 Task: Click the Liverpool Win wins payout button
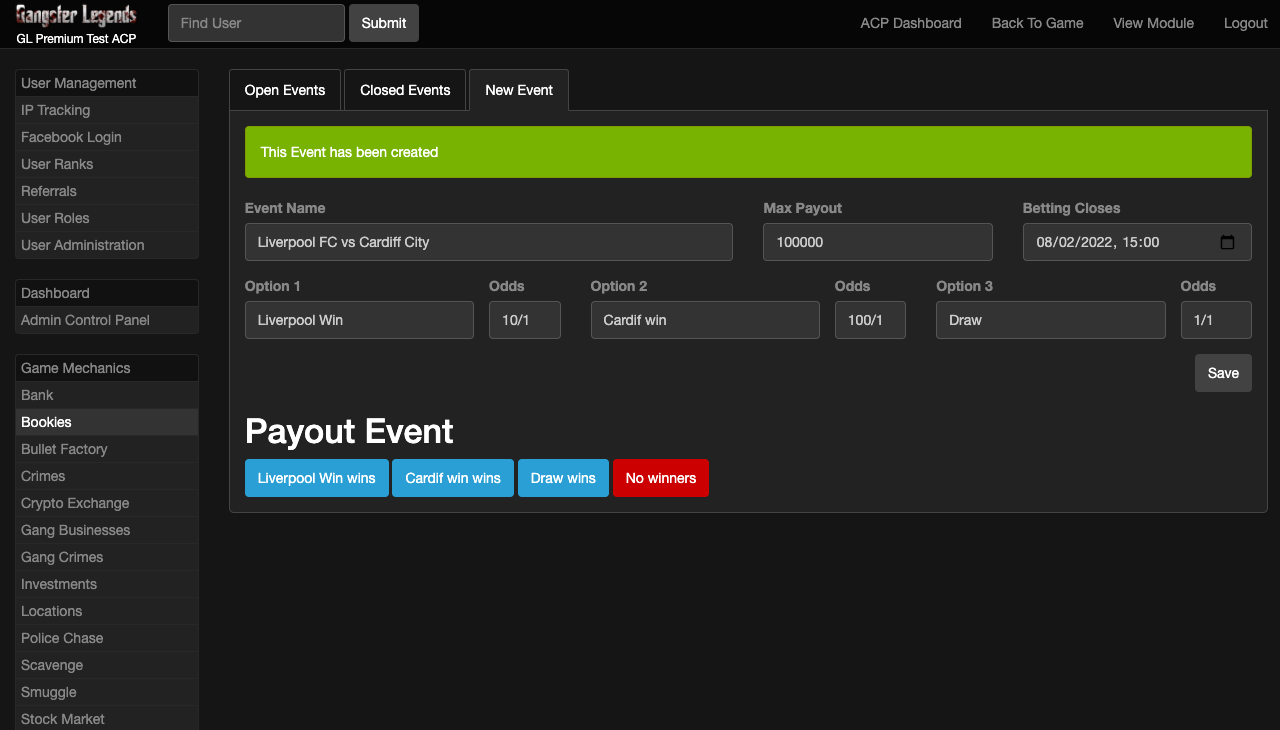(x=316, y=478)
